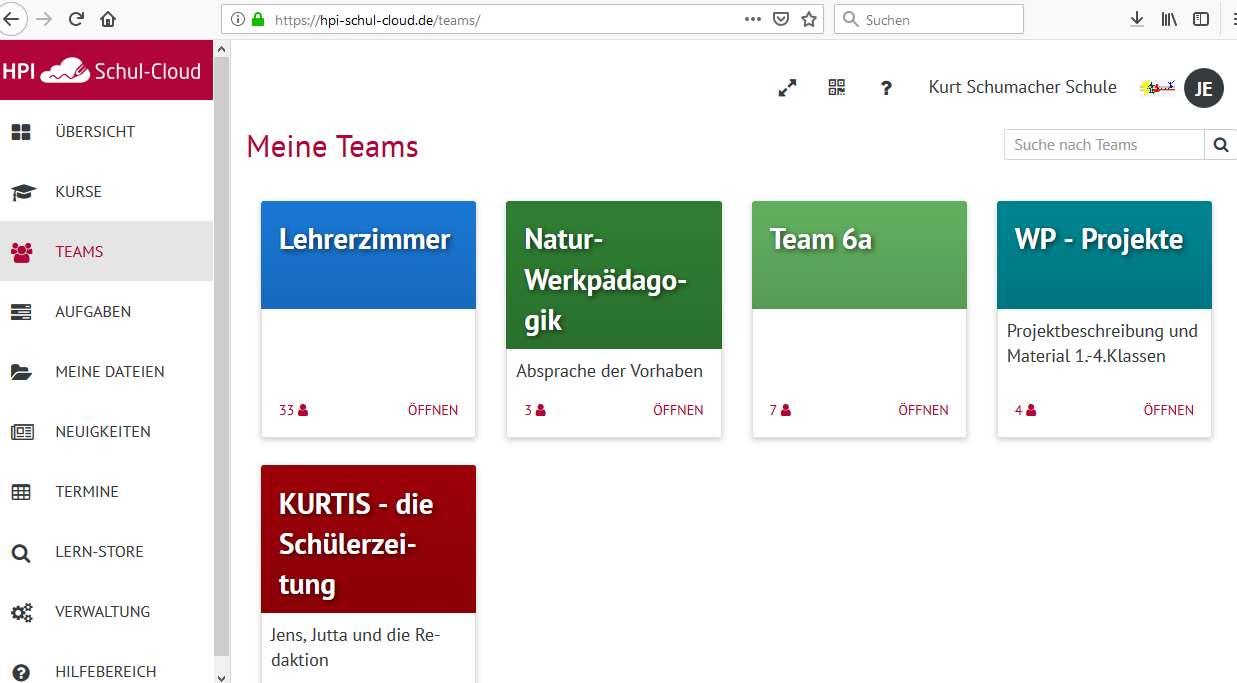The width and height of the screenshot is (1237, 683).
Task: Bookmark the page with the star icon
Action: click(x=809, y=19)
